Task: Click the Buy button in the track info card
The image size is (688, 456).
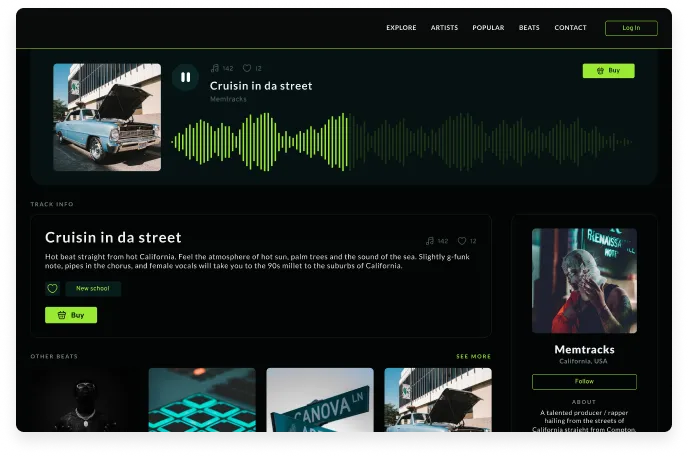Action: point(71,315)
